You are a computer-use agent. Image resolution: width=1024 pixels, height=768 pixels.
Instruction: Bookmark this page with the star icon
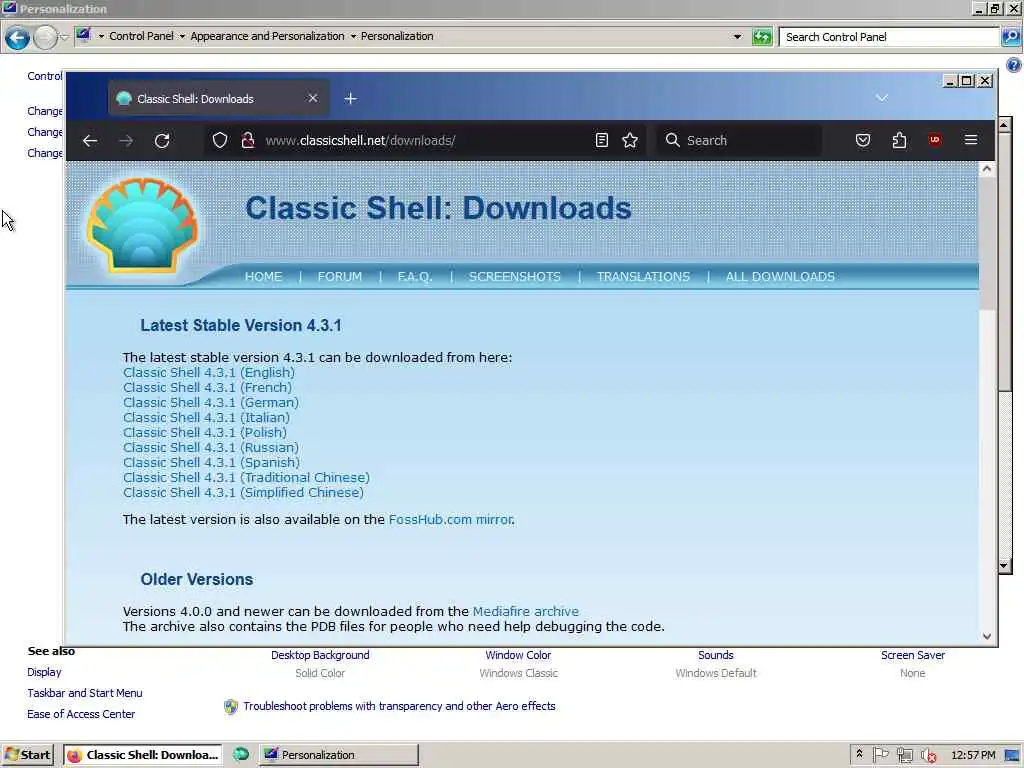tap(630, 140)
